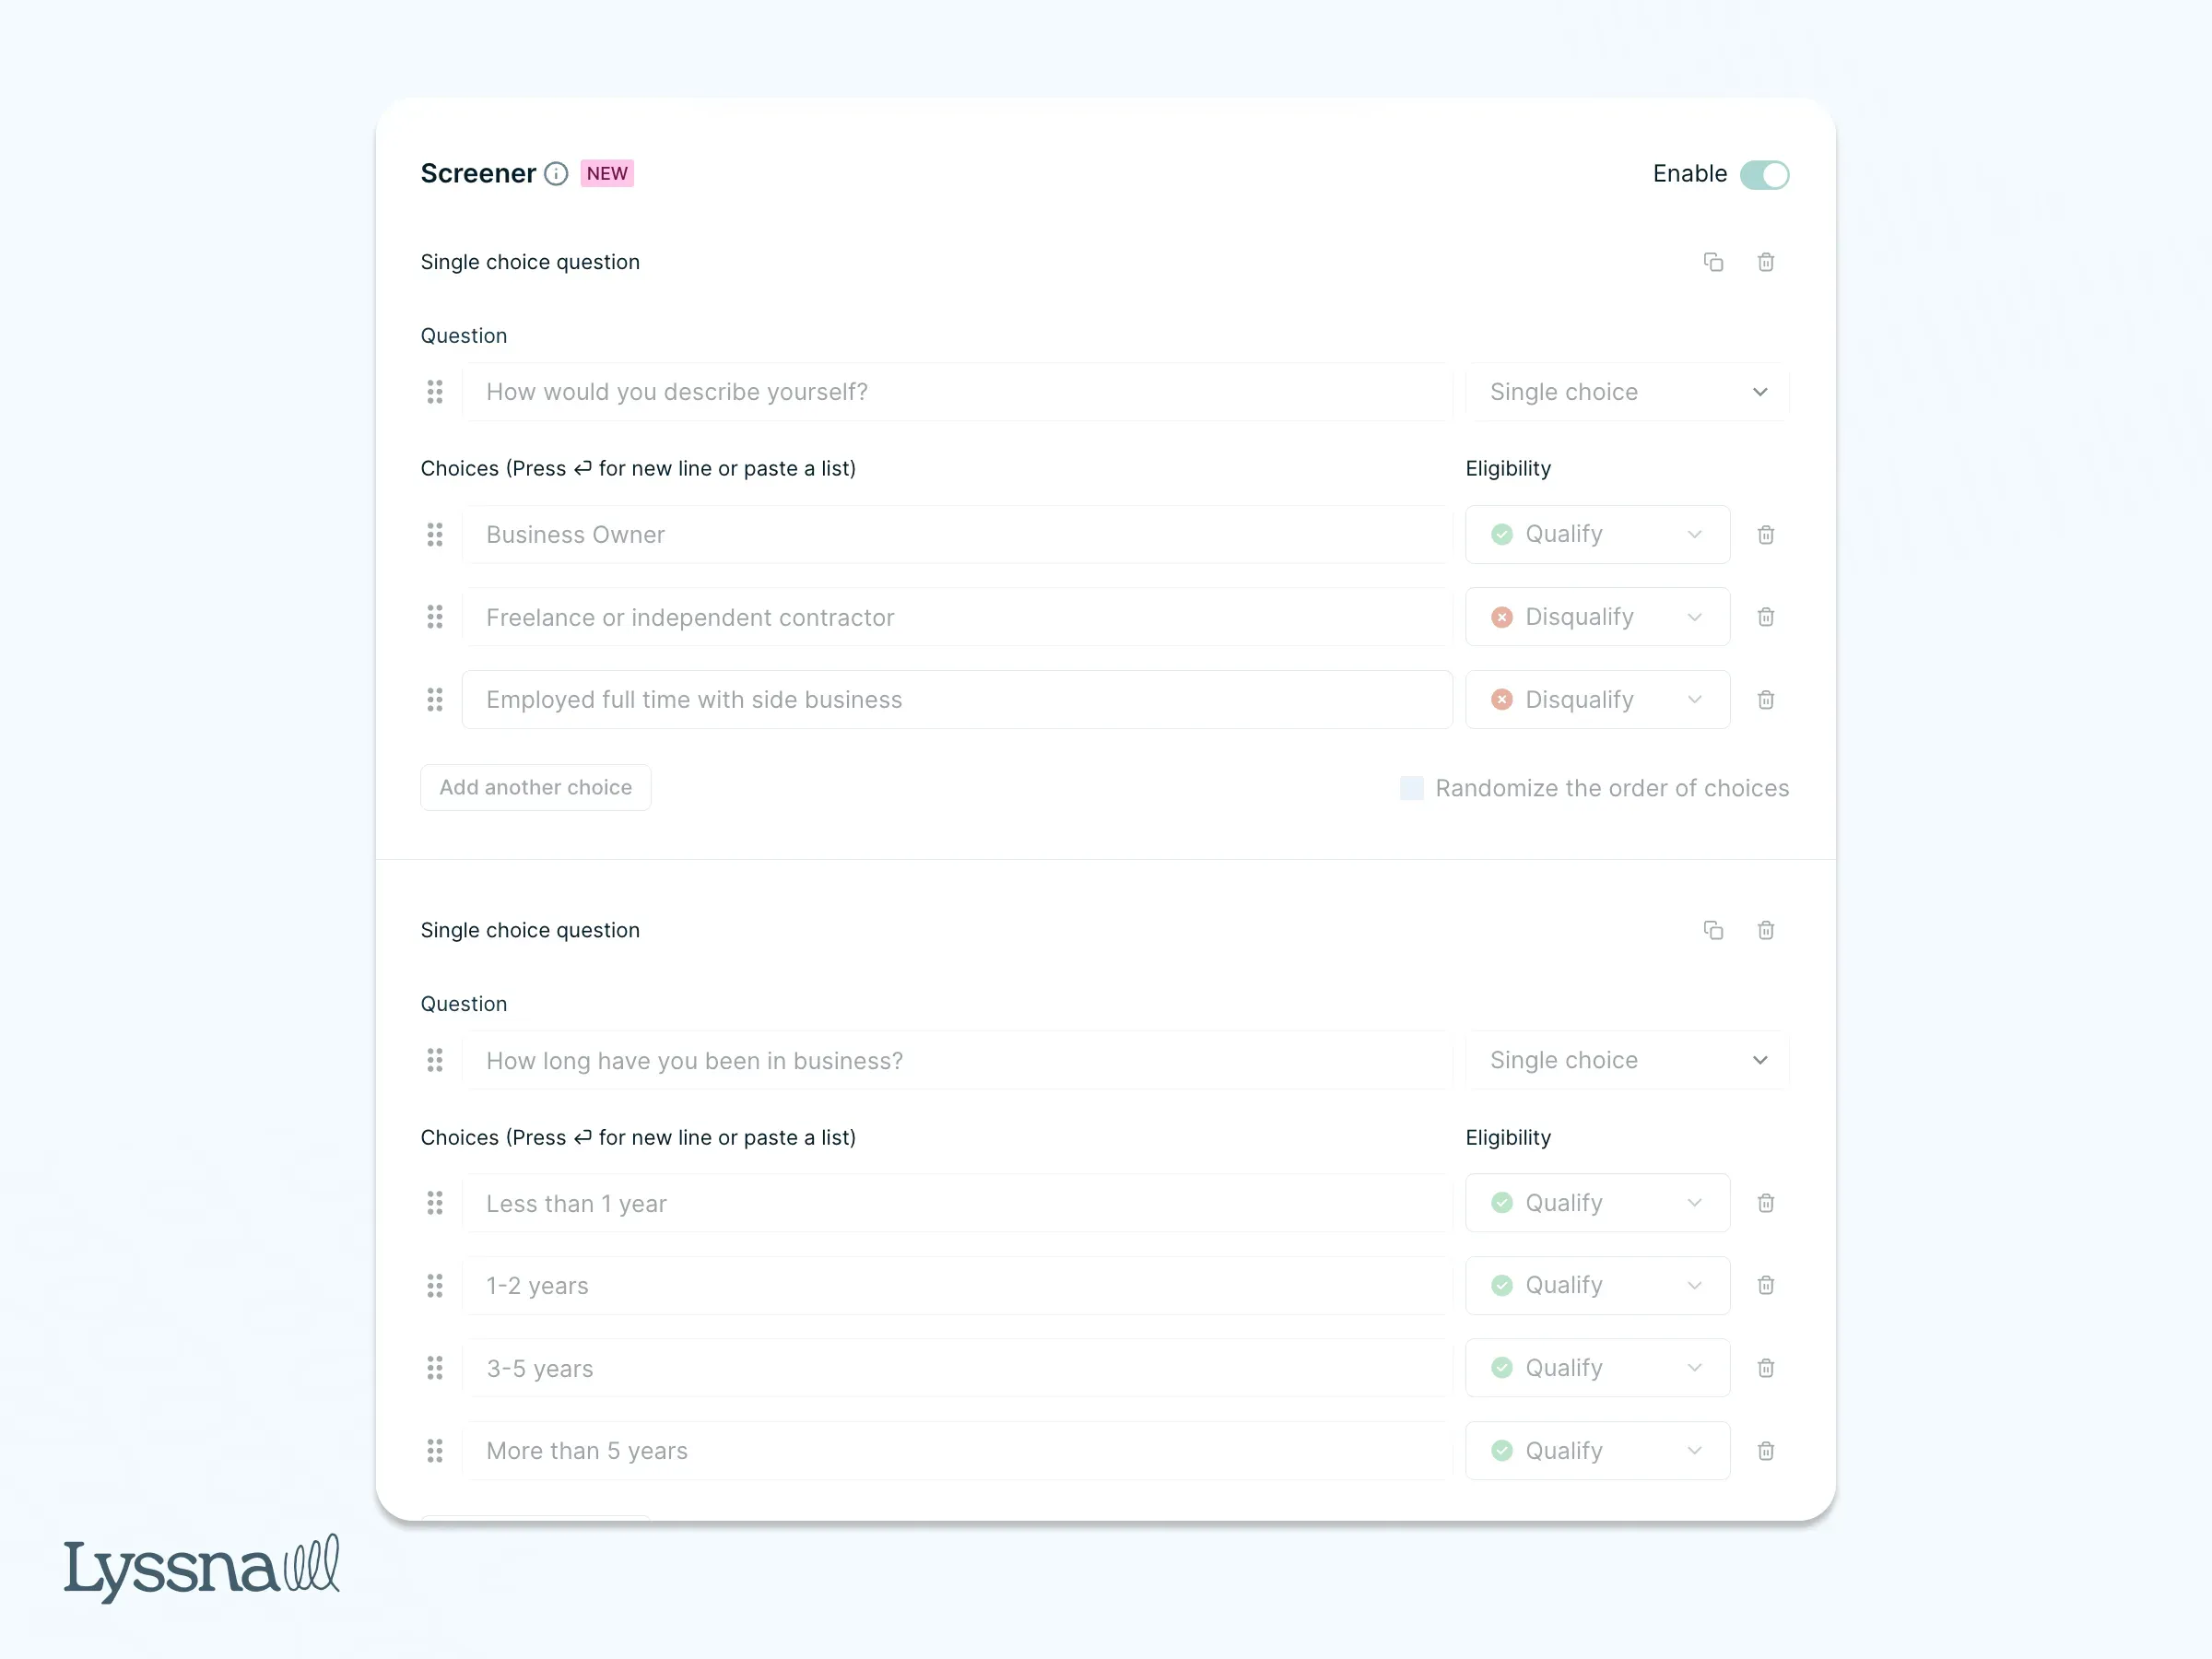
Task: Click the Lyssna logo
Action: coord(200,1565)
